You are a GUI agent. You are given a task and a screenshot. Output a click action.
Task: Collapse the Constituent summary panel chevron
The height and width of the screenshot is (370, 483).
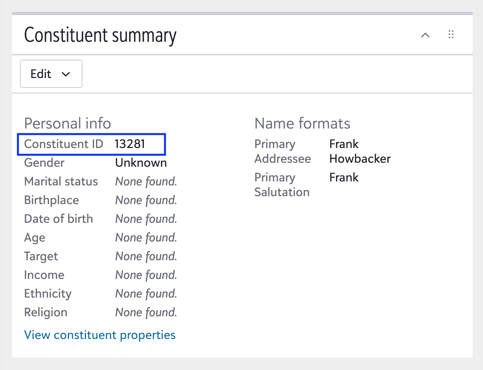click(x=425, y=35)
